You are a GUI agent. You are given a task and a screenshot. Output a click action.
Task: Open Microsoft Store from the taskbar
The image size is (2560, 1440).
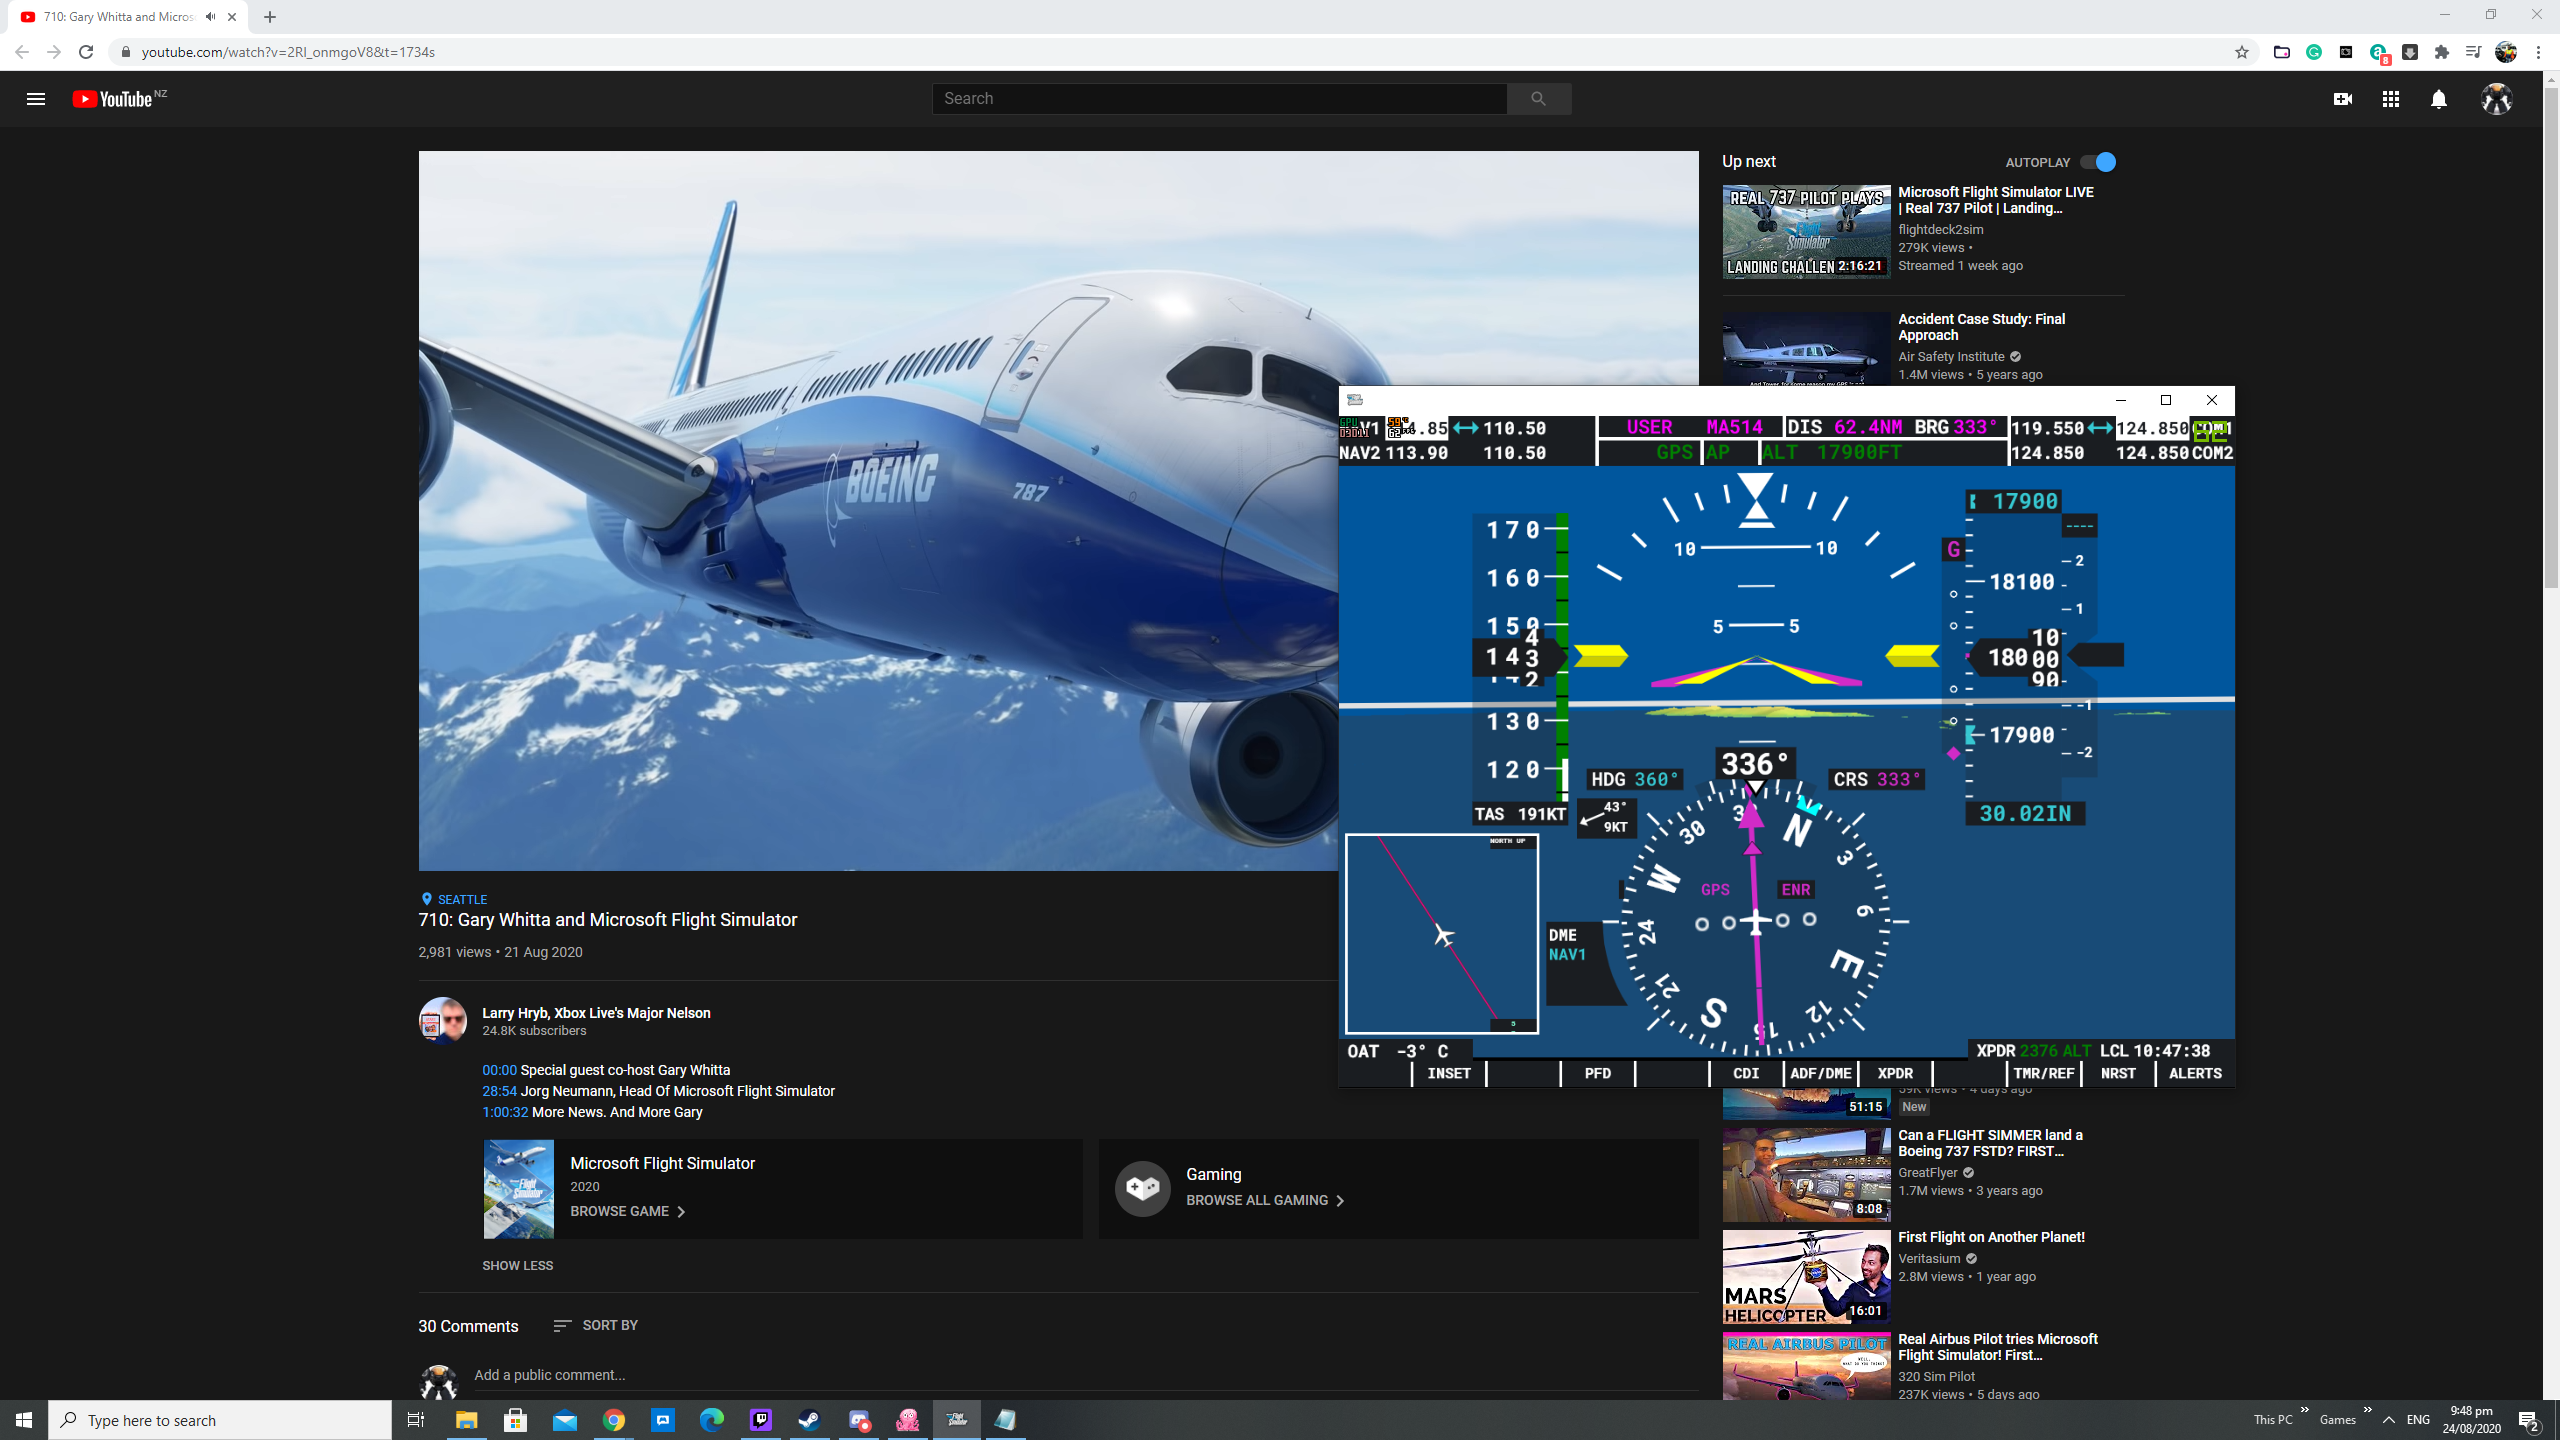tap(515, 1419)
